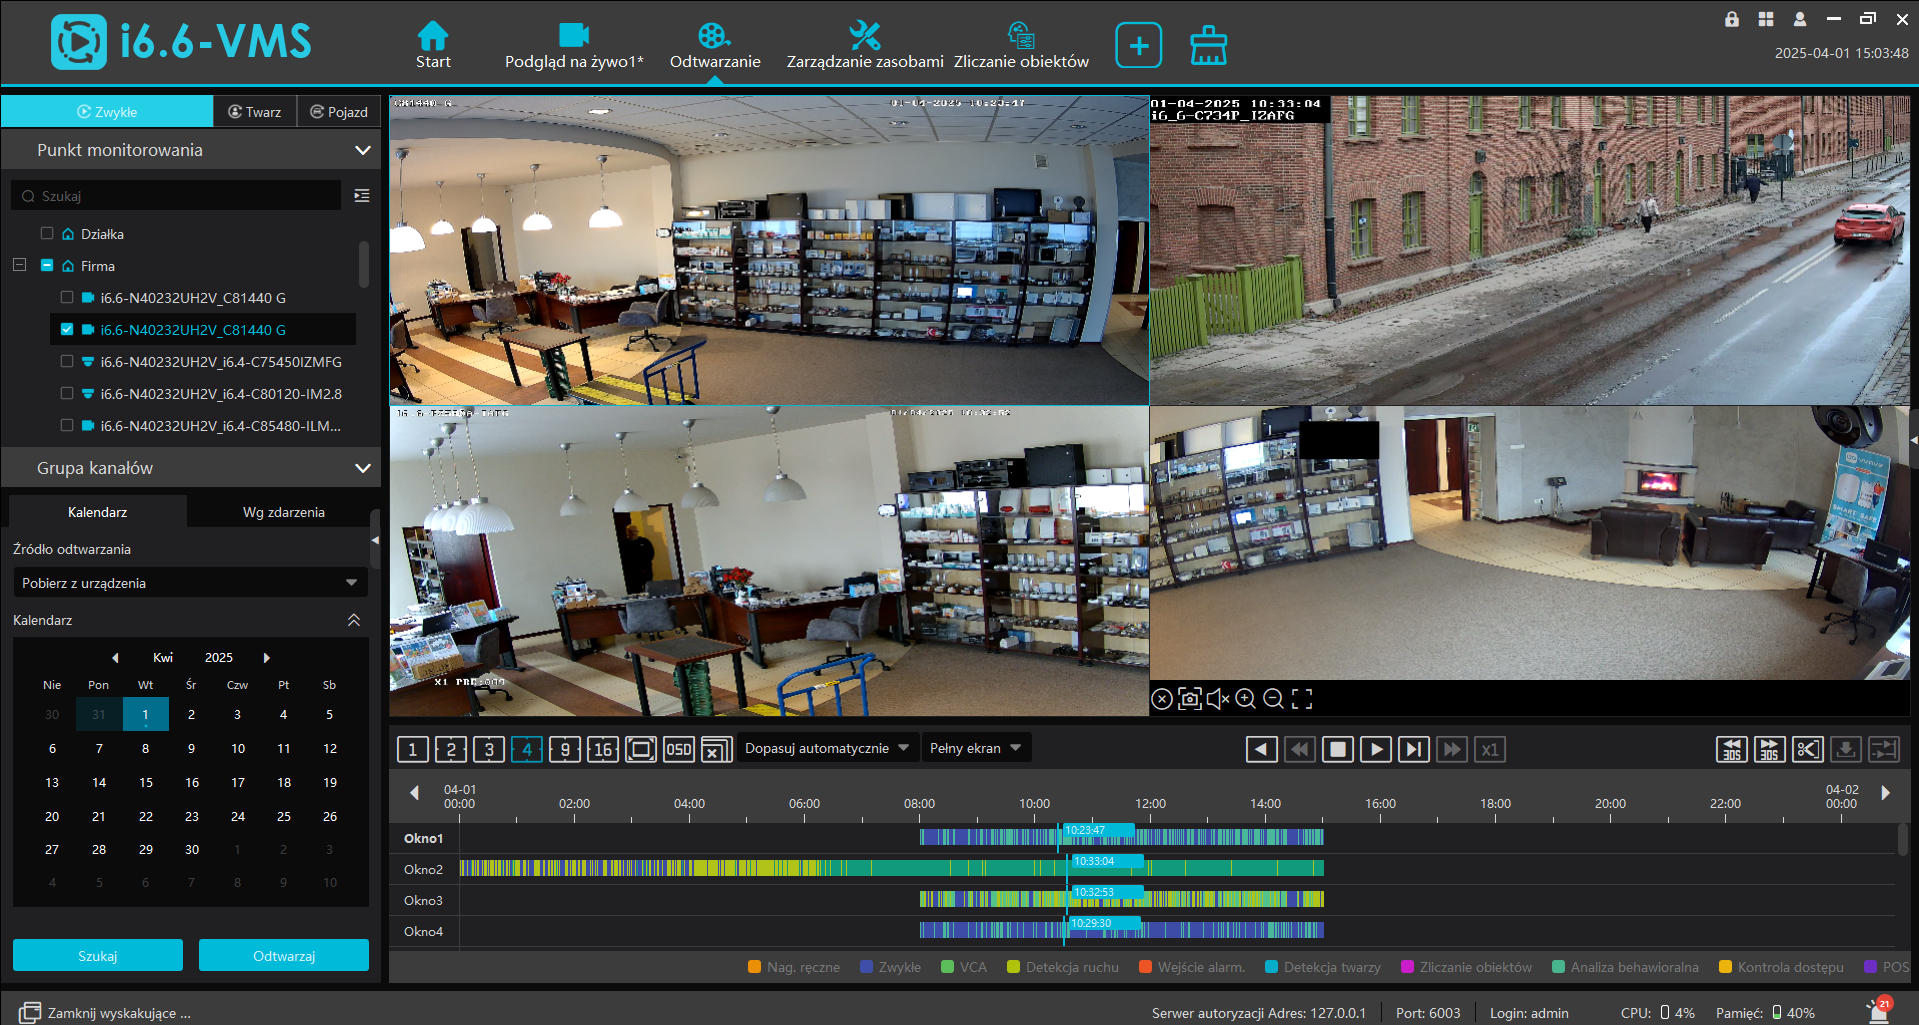
Task: Open the video clip scissors tool
Action: pos(1807,749)
